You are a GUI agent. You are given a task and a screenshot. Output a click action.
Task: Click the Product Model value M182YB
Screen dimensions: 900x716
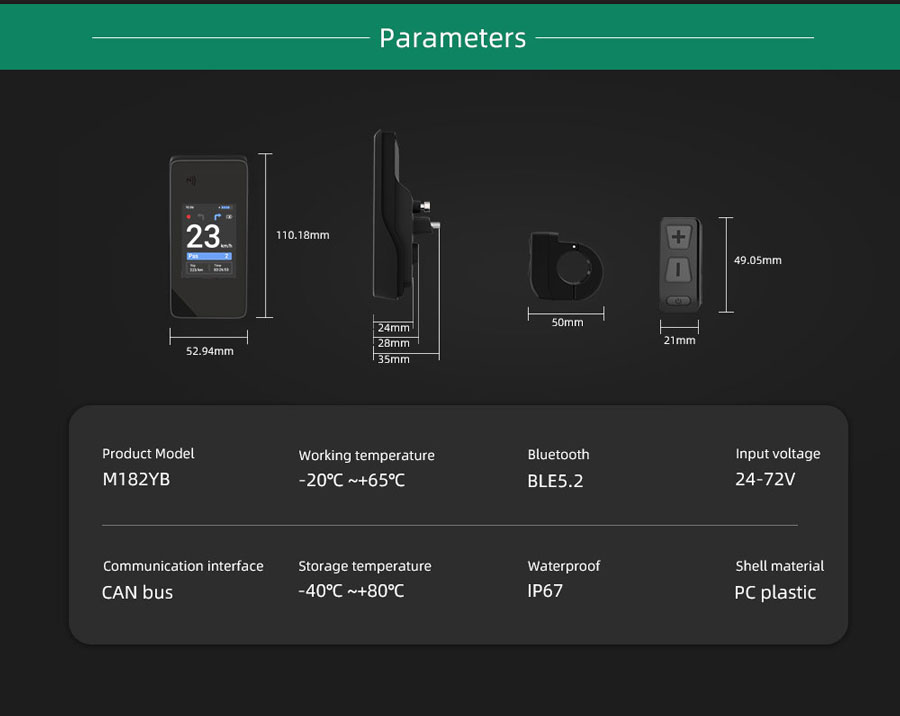(x=136, y=479)
